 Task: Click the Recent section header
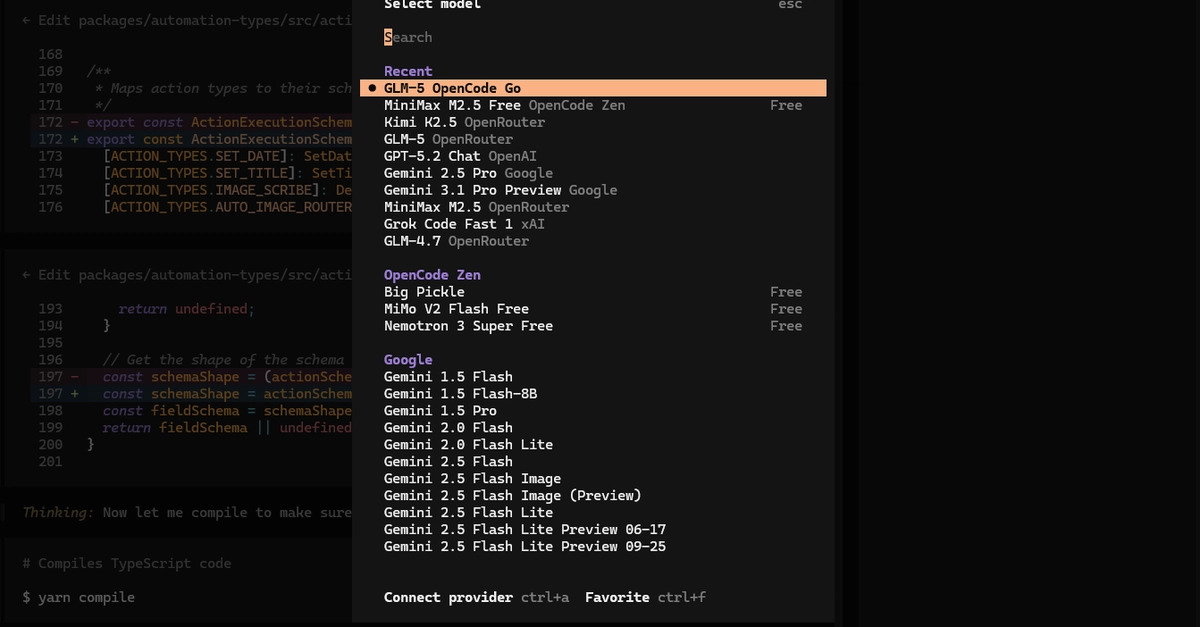(408, 71)
